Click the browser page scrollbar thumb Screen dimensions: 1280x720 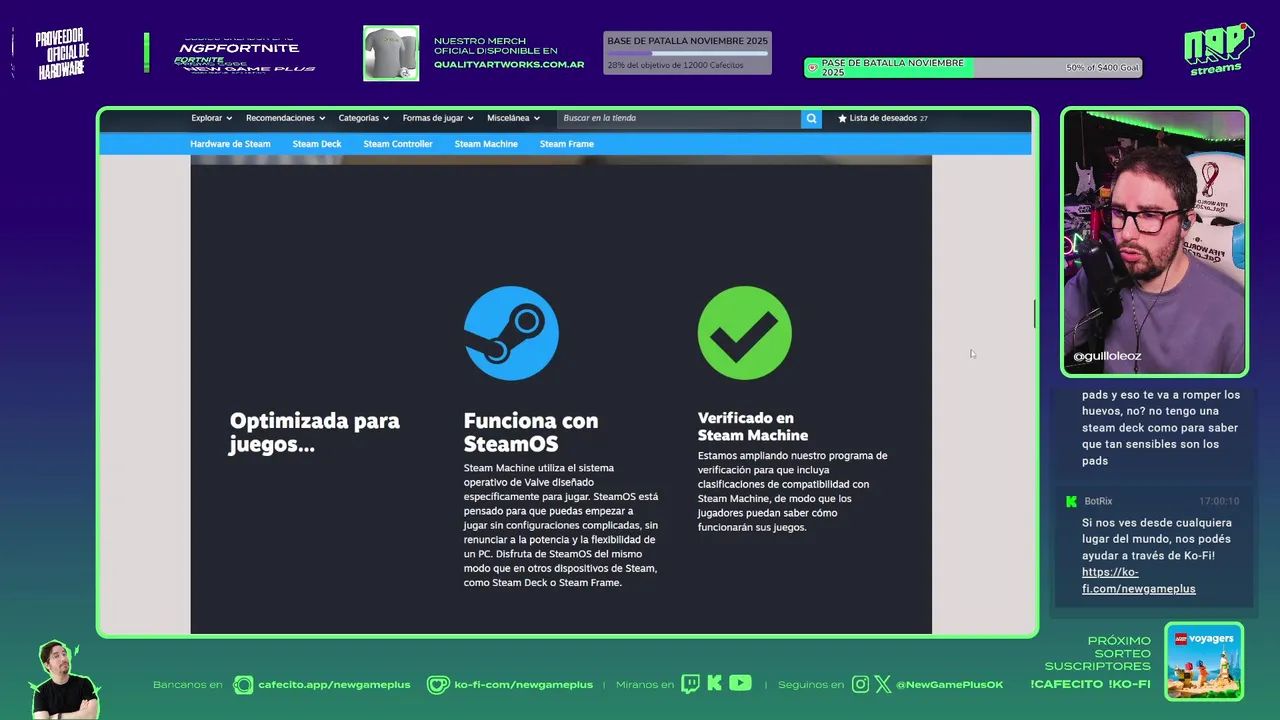click(1035, 313)
